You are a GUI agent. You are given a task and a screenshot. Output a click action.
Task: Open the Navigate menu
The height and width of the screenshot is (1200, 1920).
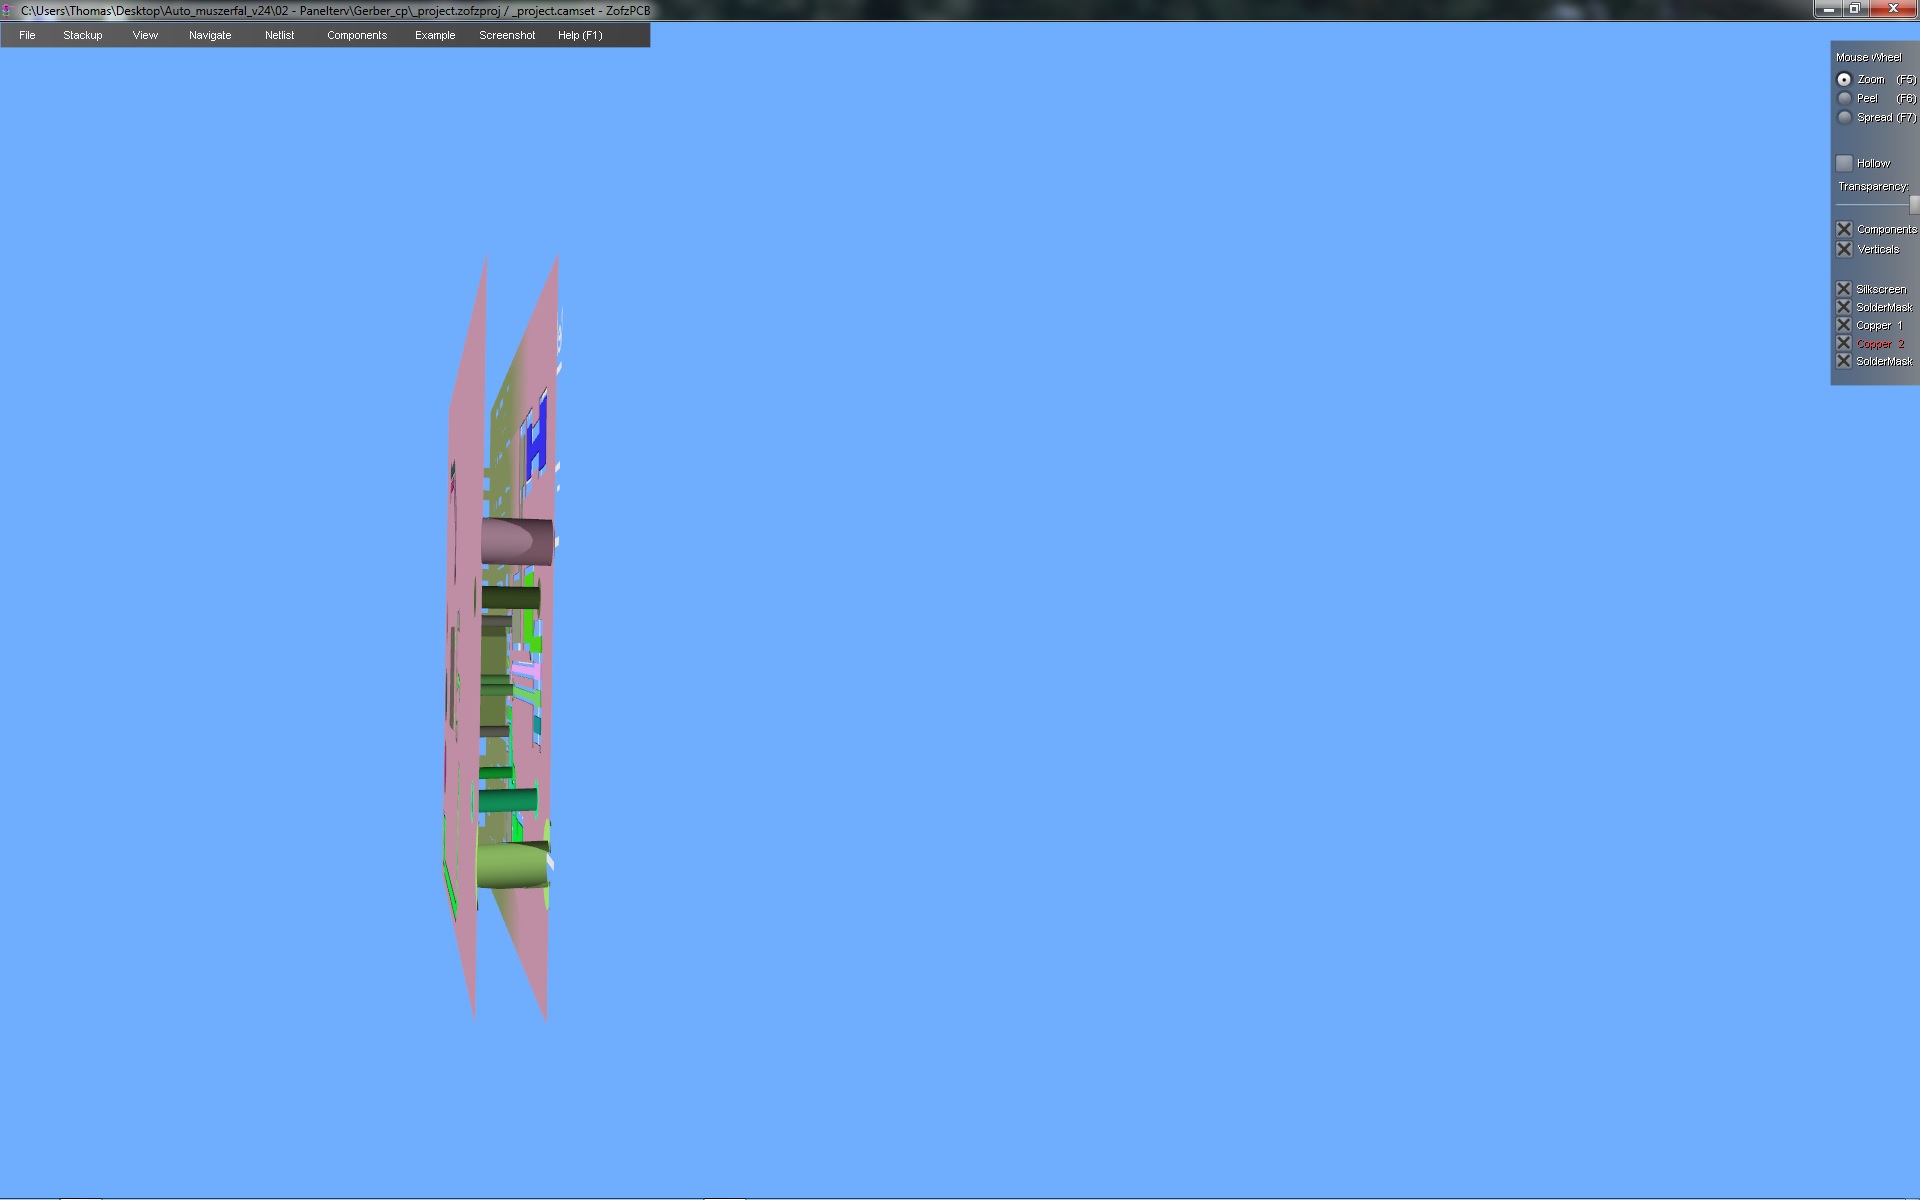pos(210,35)
